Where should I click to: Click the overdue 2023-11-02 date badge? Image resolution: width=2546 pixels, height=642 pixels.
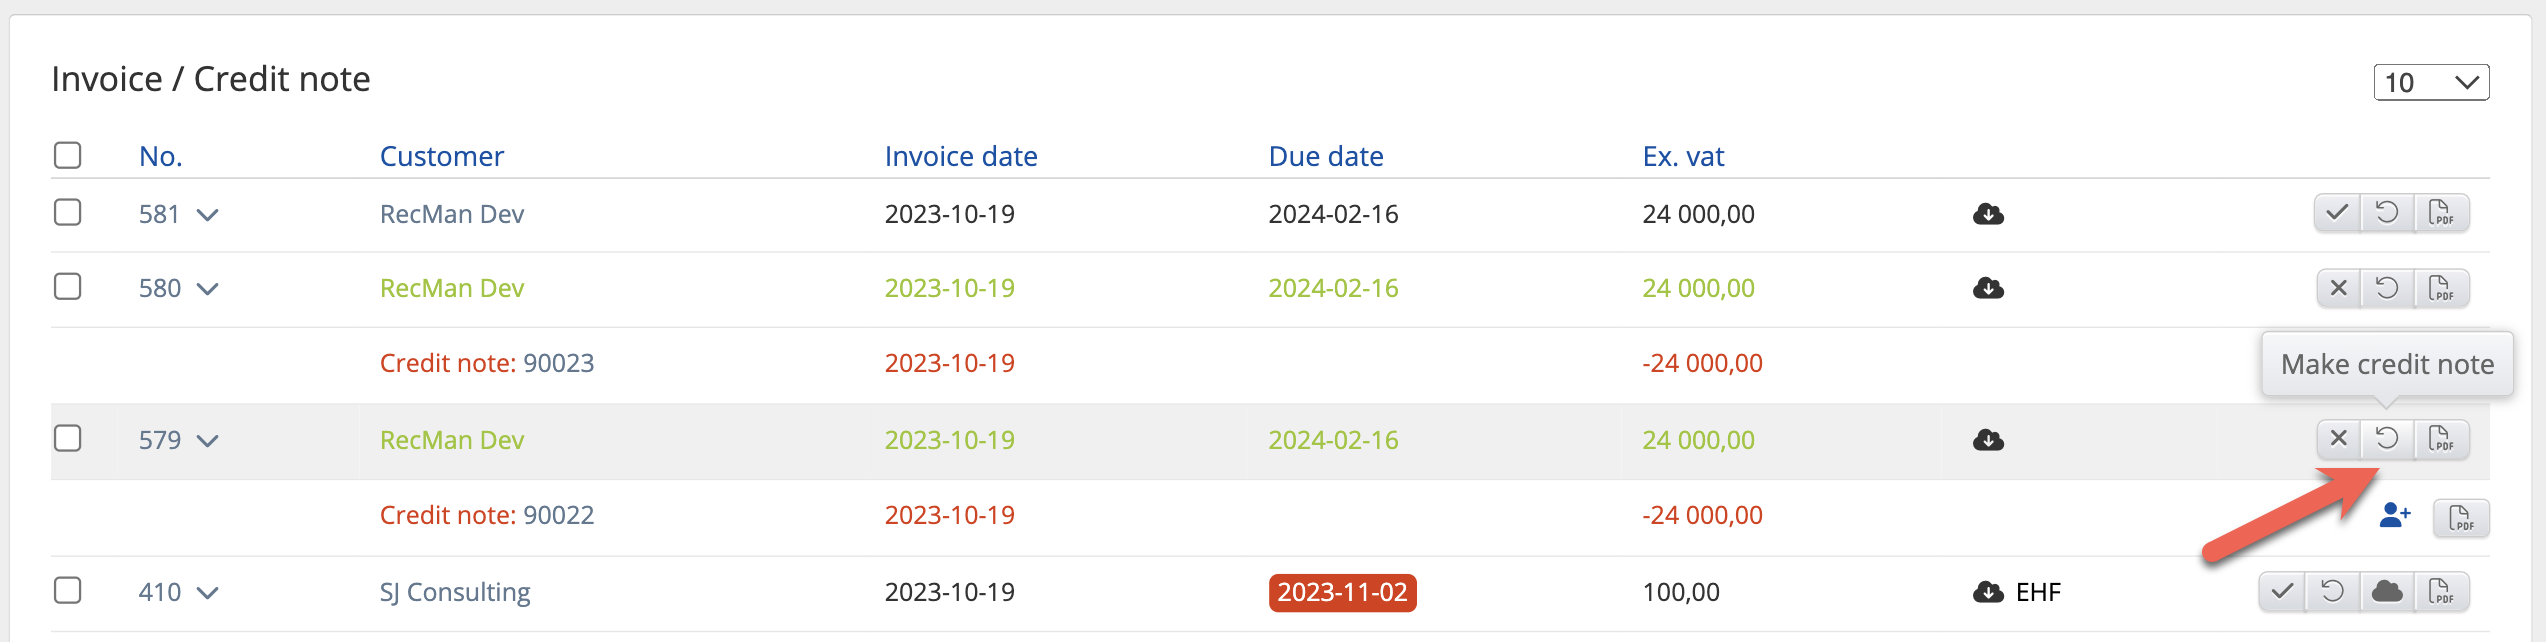pyautogui.click(x=1342, y=592)
